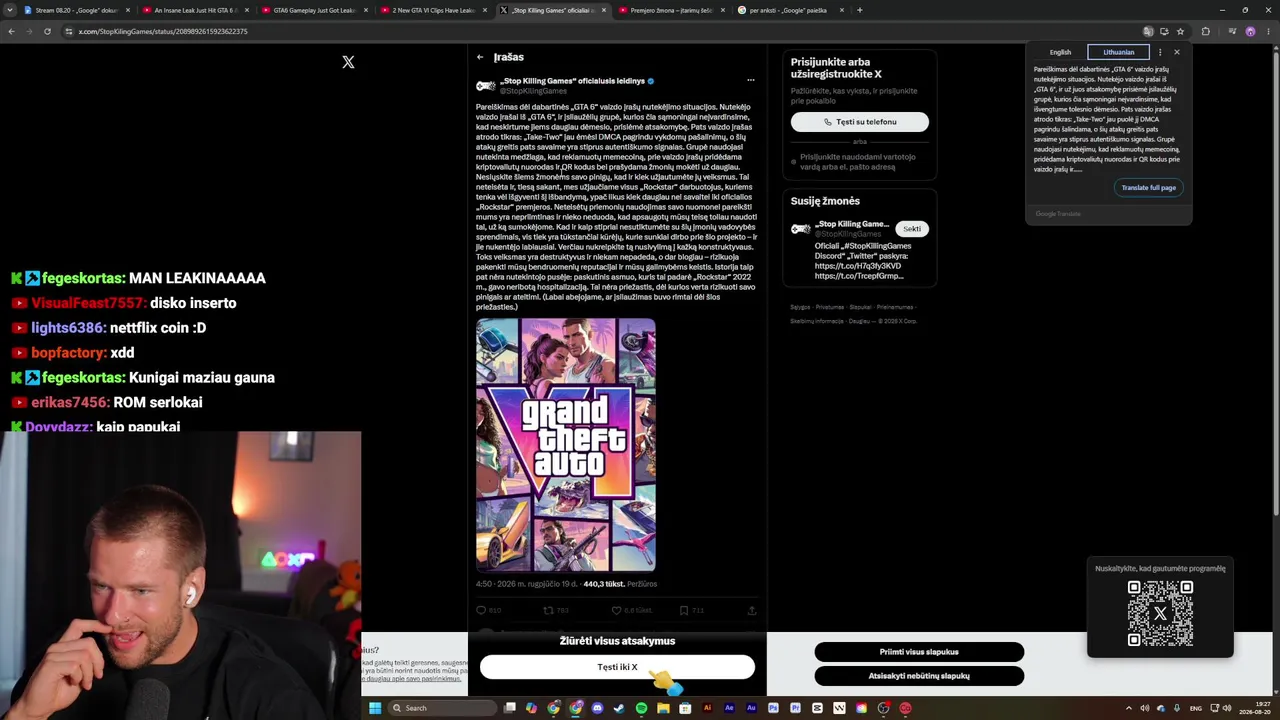Viewport: 1280px width, 720px height.
Task: Open the Slapukai footer link
Action: pos(860,307)
